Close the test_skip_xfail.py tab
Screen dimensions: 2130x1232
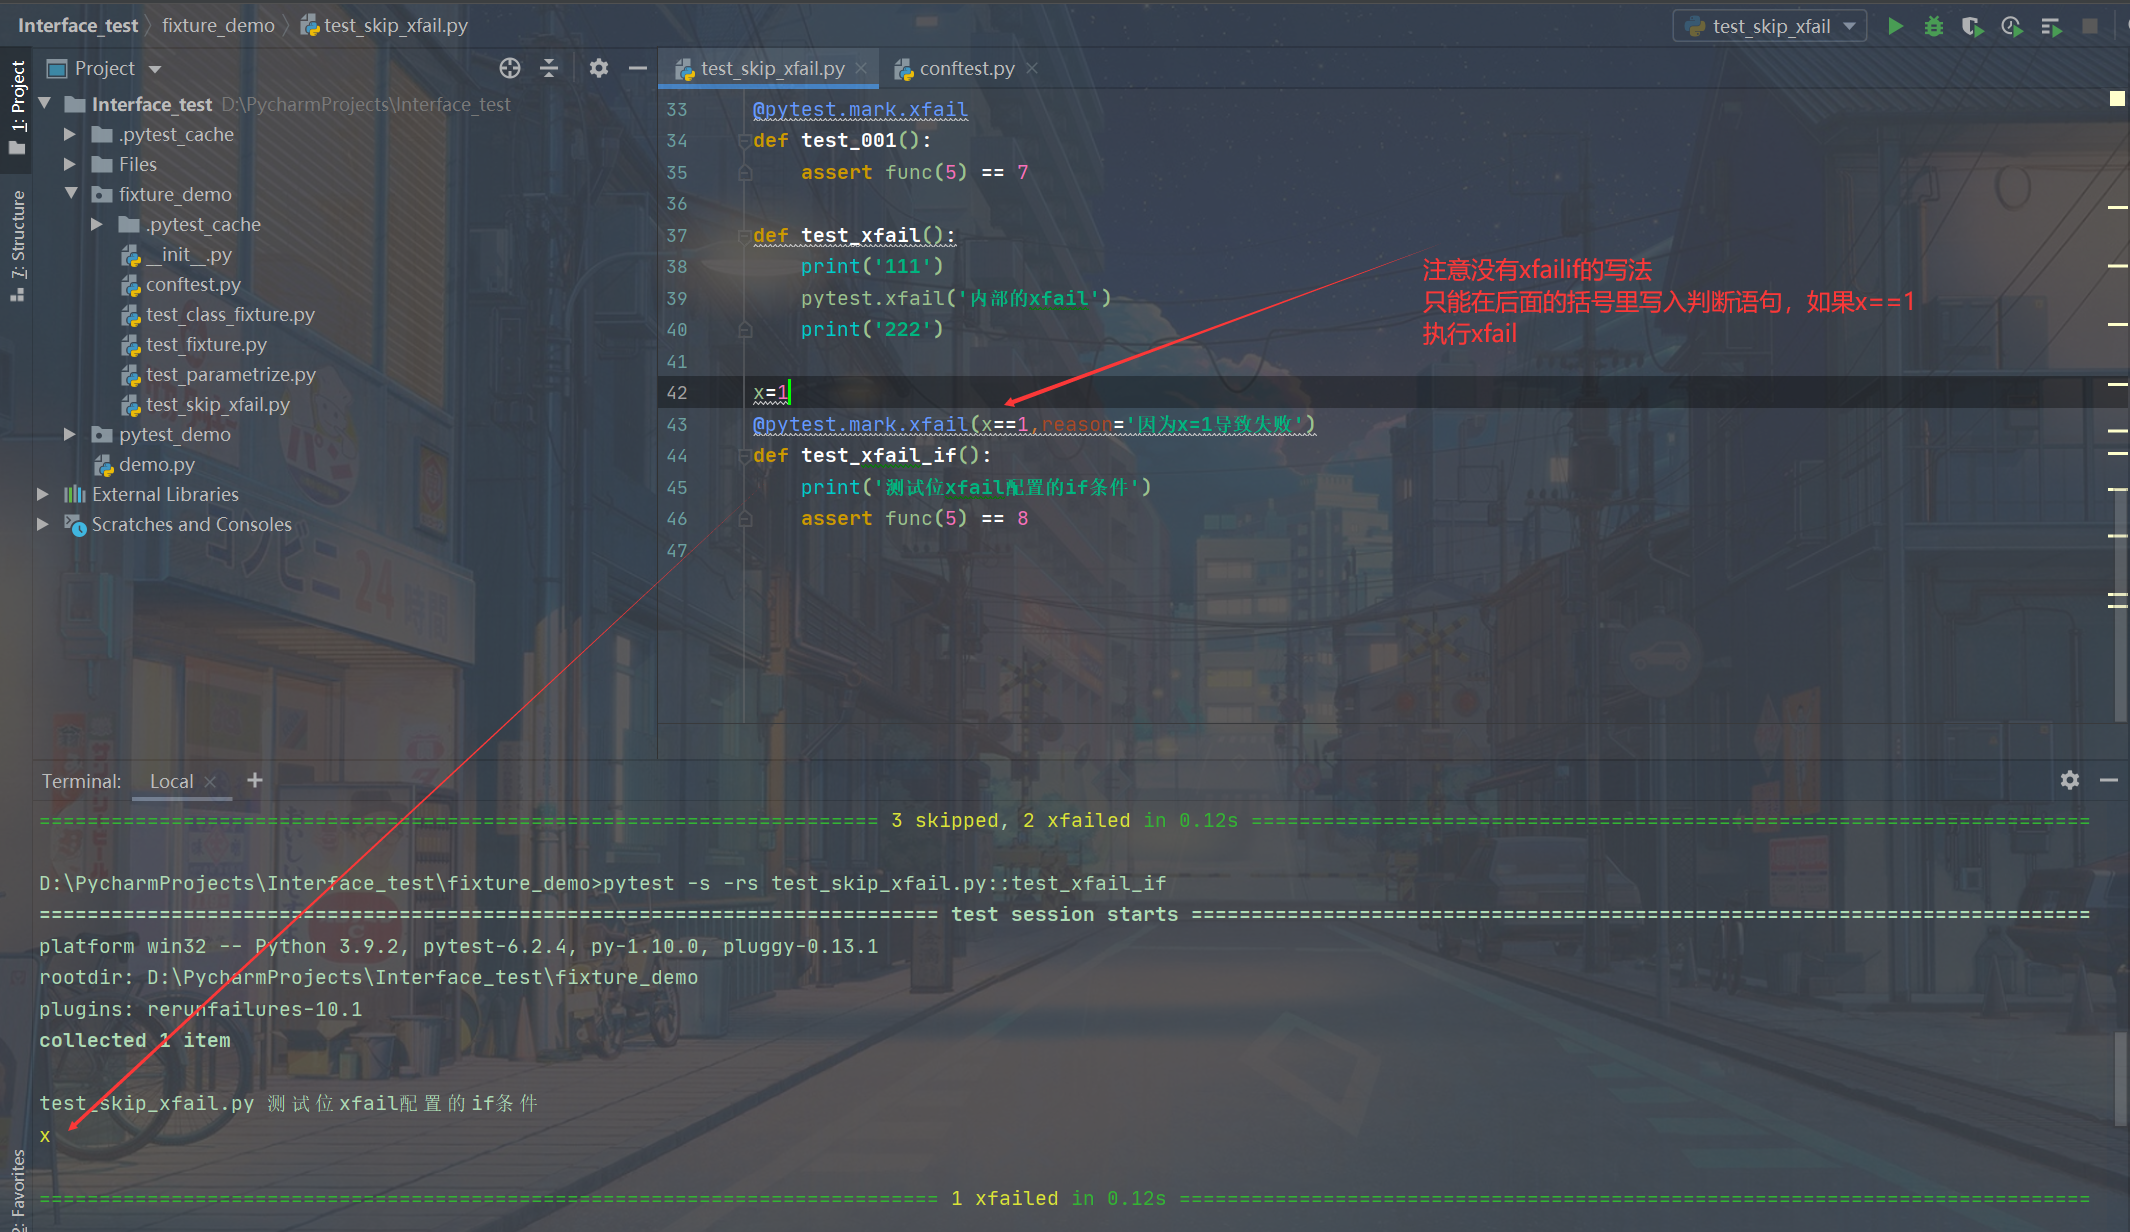pos(861,68)
